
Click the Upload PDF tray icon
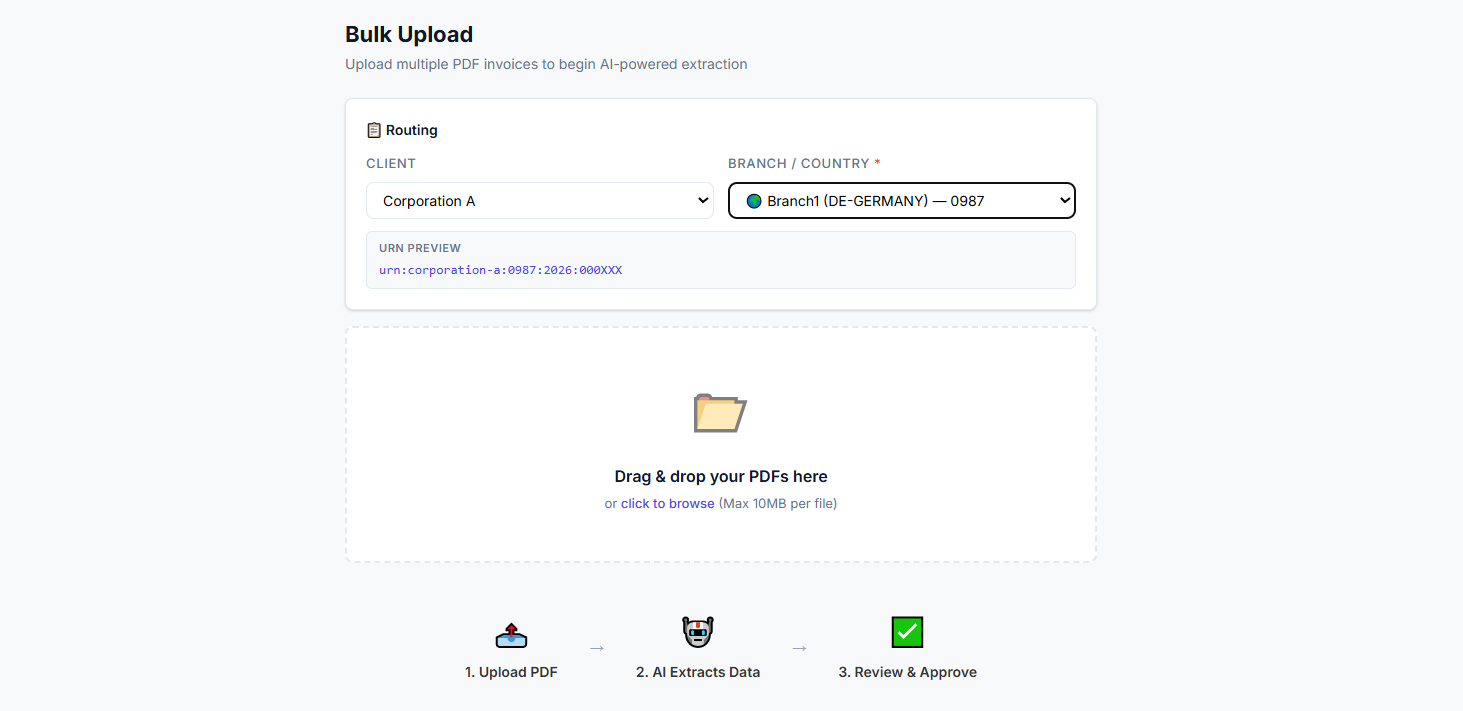tap(511, 635)
